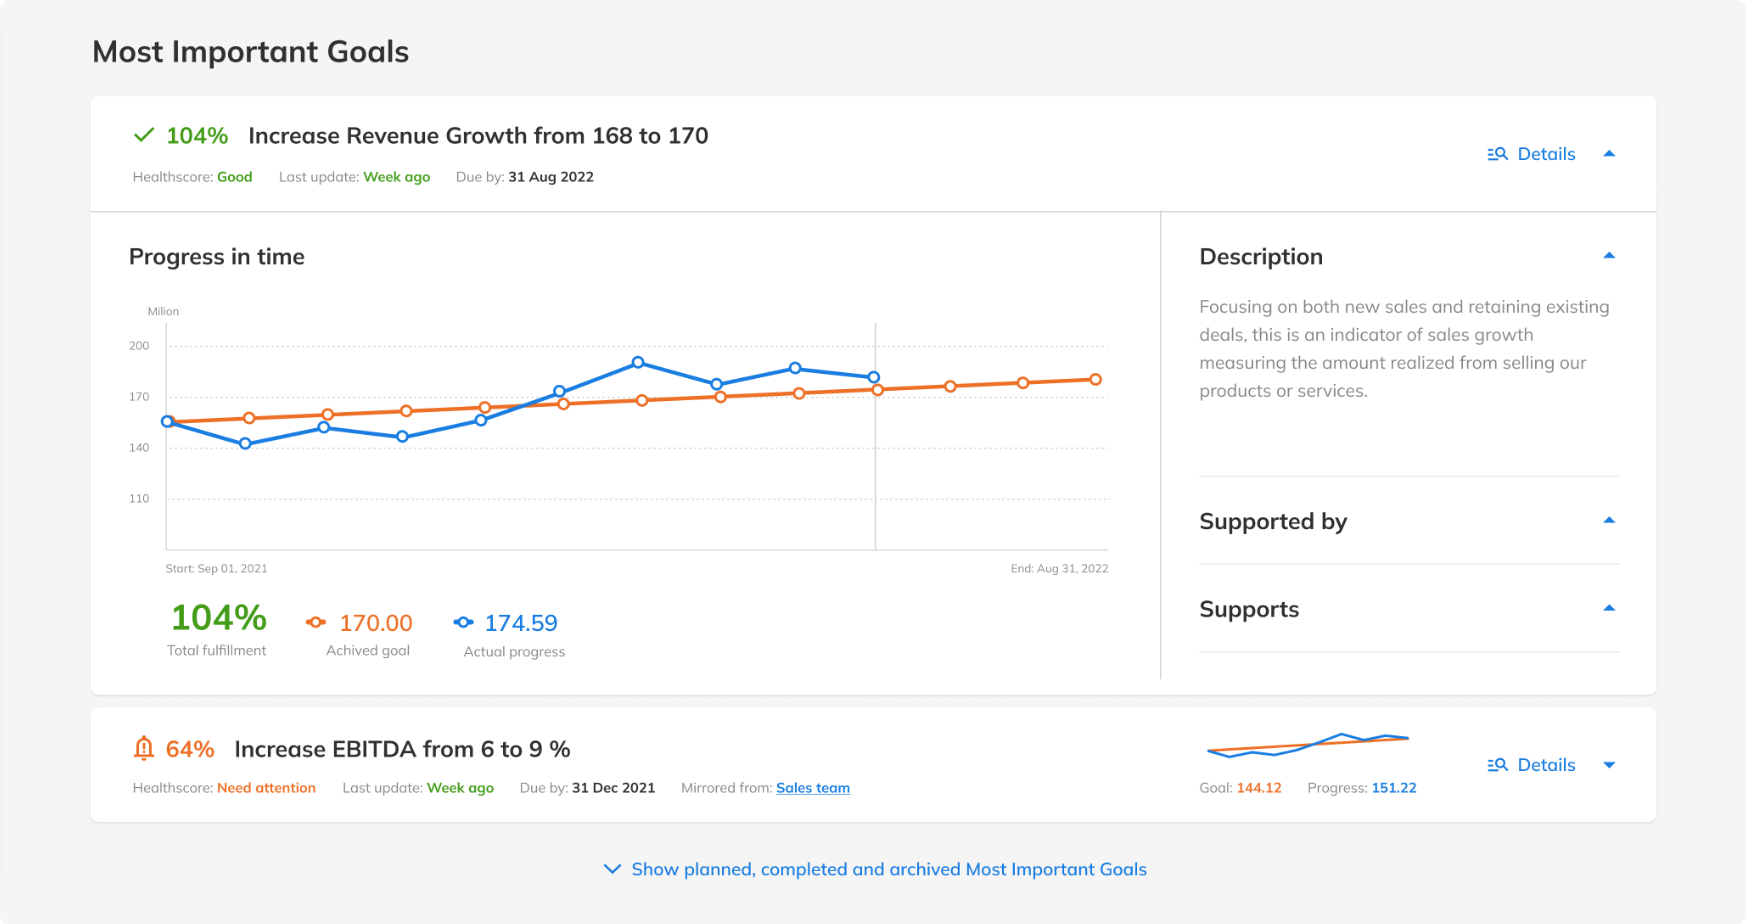Click the Supports heading
Image resolution: width=1746 pixels, height=924 pixels.
tap(1249, 610)
